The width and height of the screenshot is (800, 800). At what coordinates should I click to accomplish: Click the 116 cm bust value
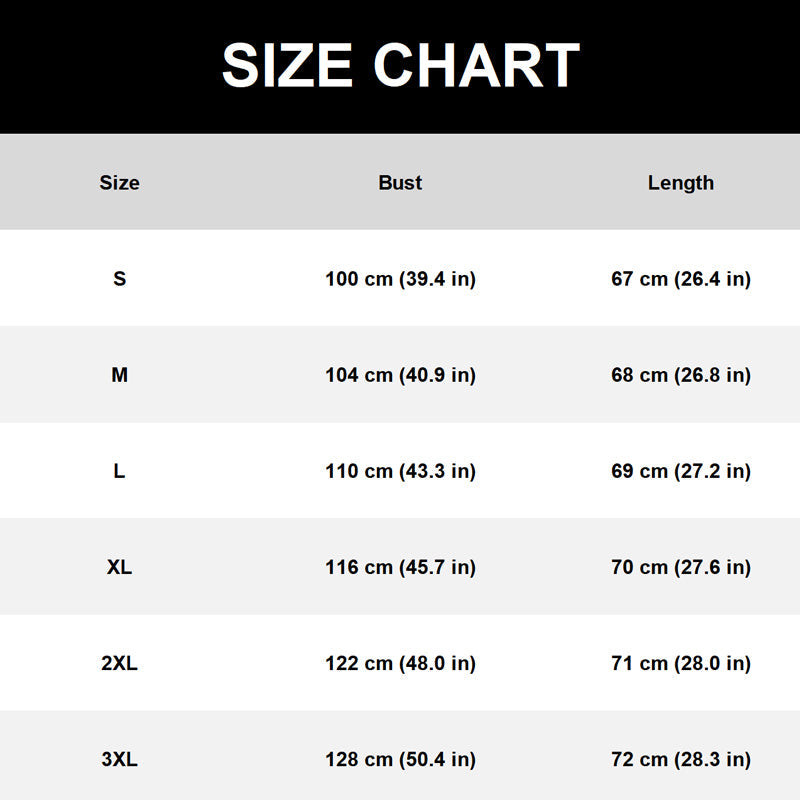(x=401, y=567)
